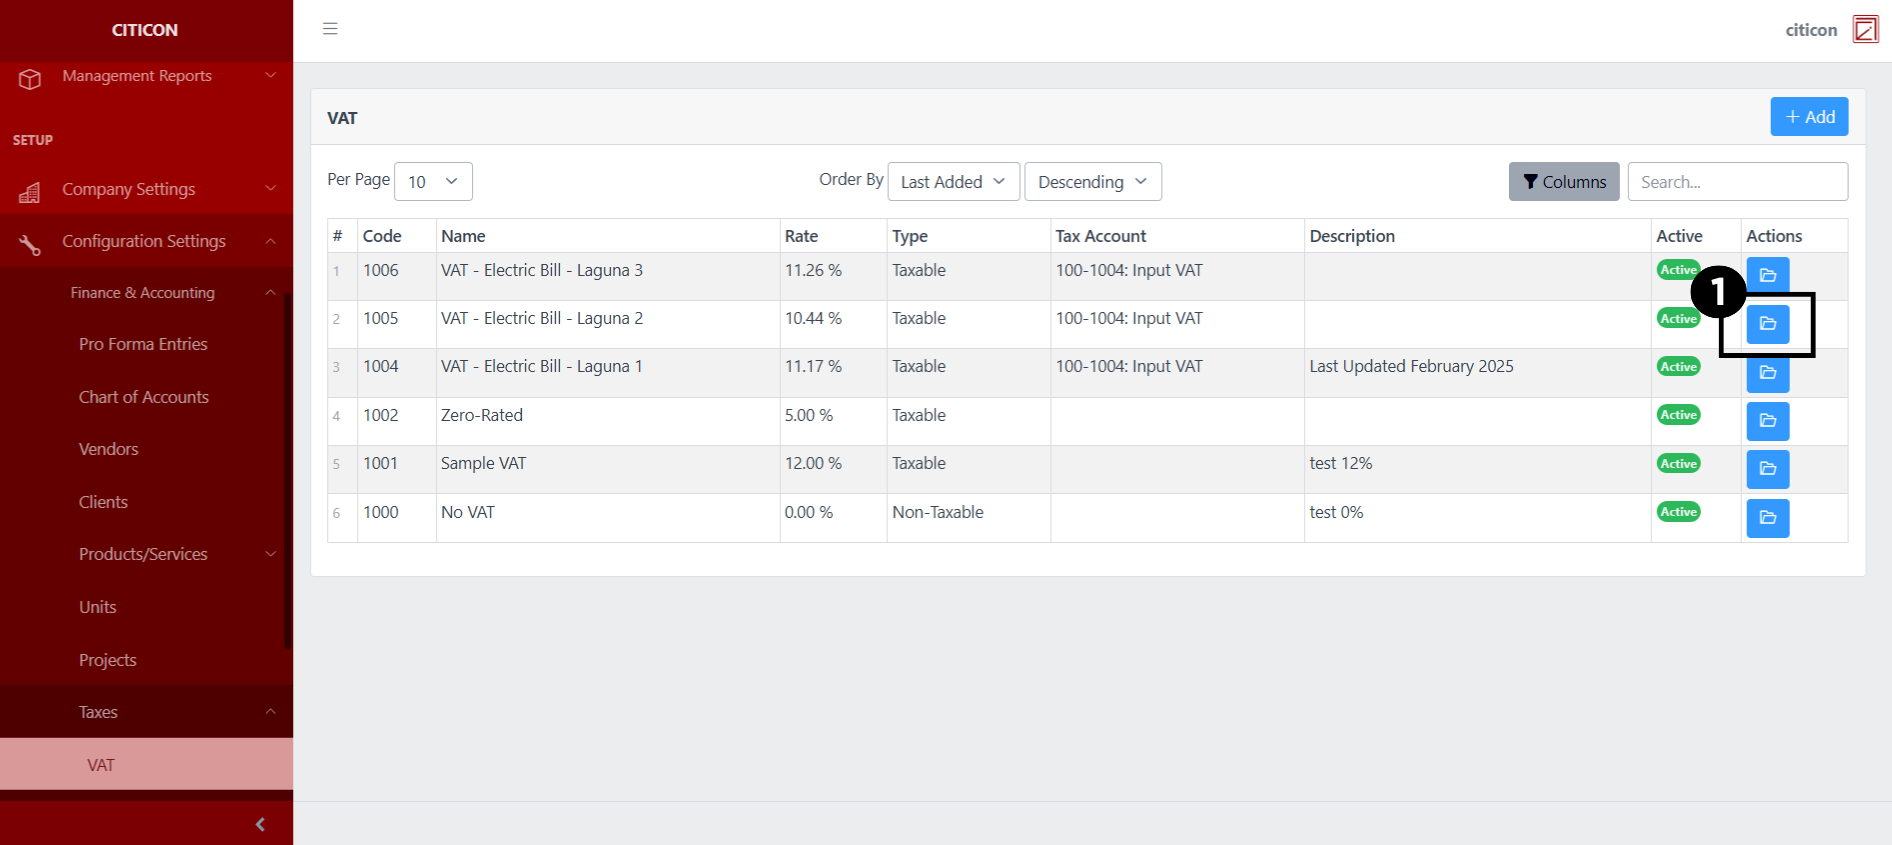Image resolution: width=1892 pixels, height=845 pixels.
Task: Click the Add button
Action: (x=1808, y=117)
